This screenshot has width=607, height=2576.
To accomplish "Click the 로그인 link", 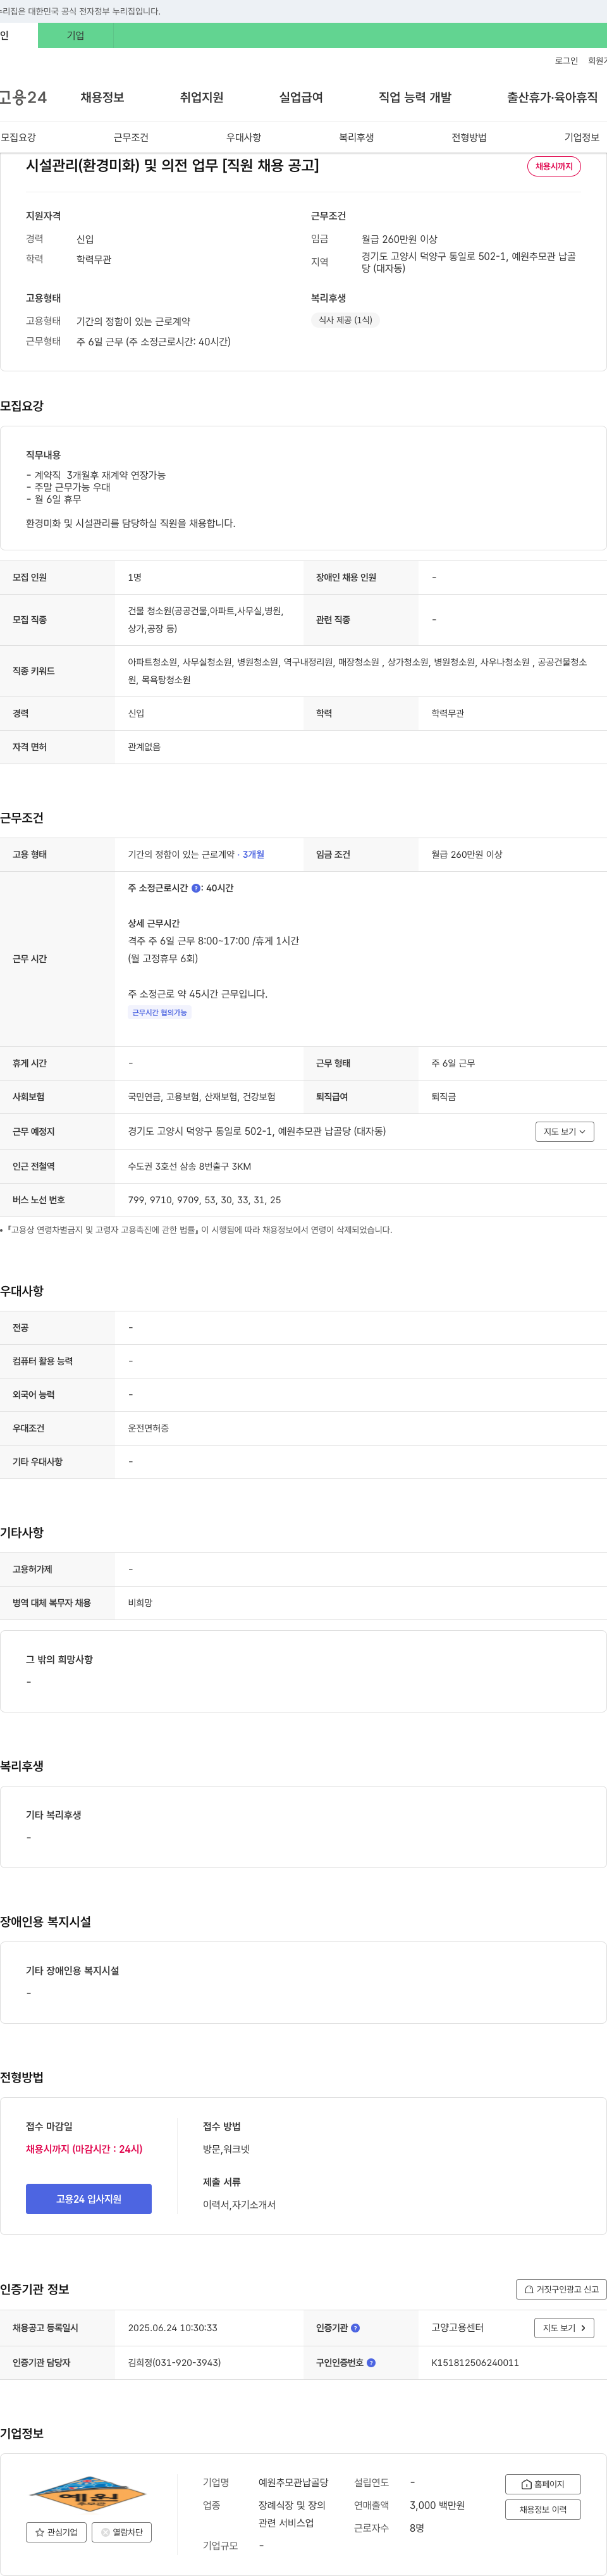I will (566, 61).
